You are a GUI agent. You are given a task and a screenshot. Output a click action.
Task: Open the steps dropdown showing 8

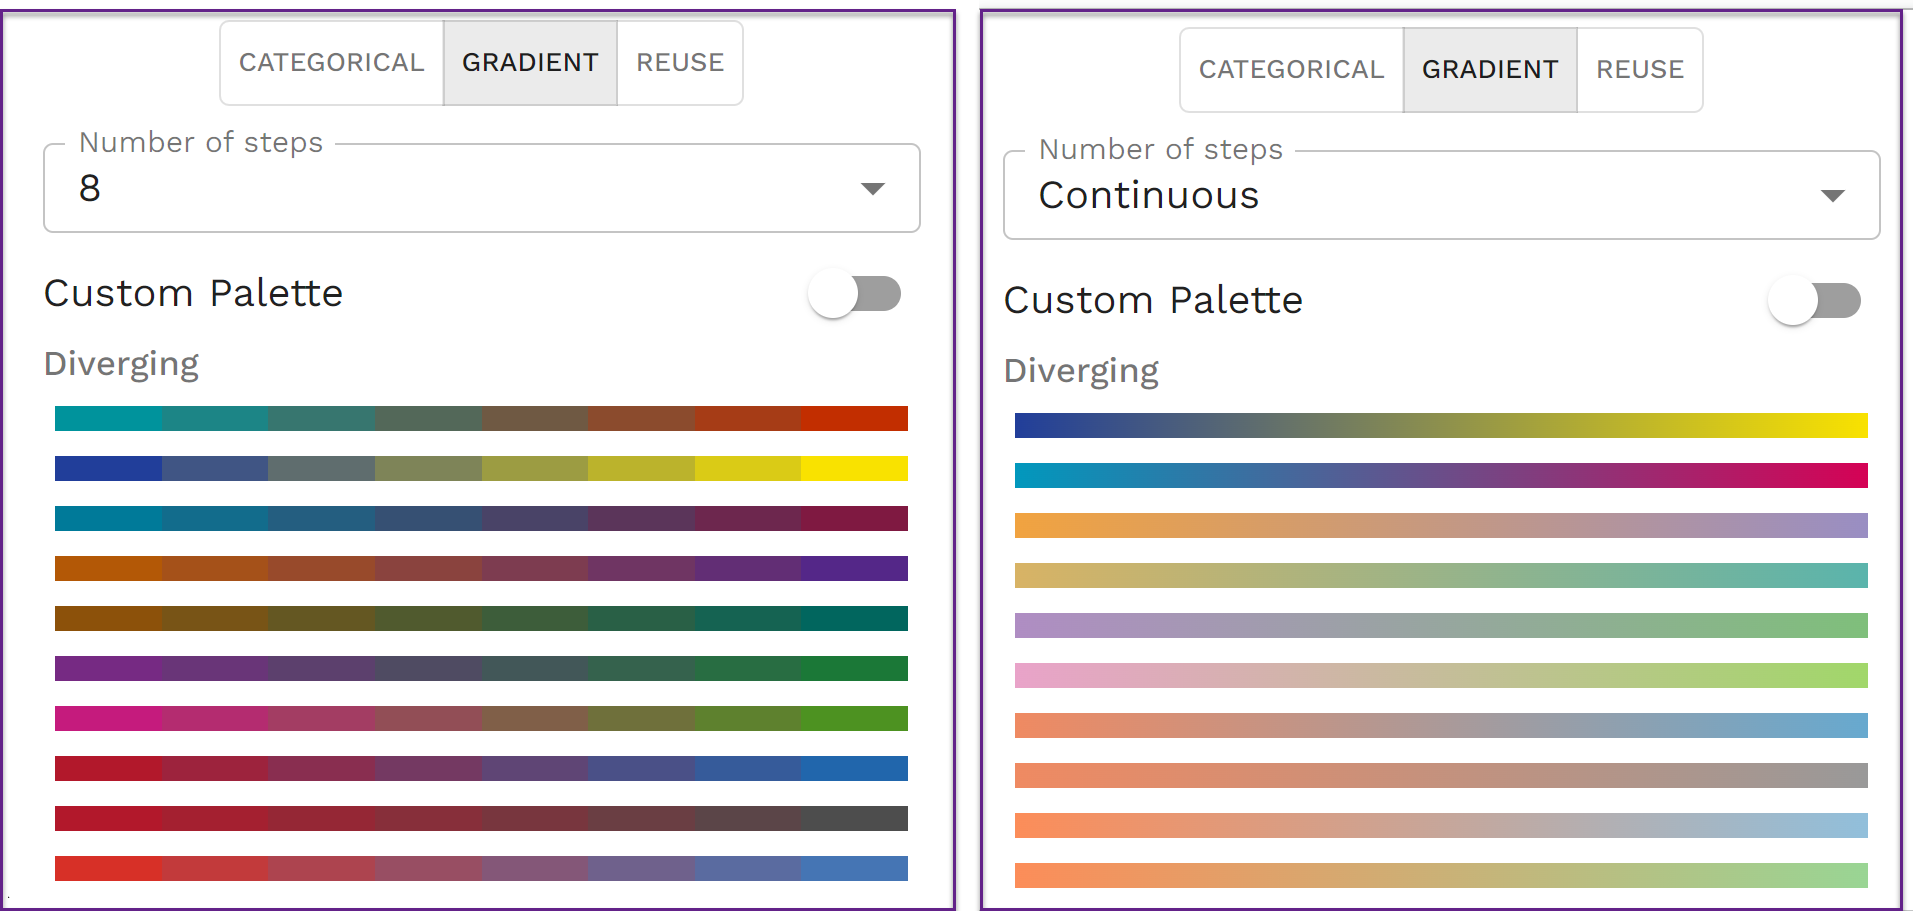[x=481, y=189]
